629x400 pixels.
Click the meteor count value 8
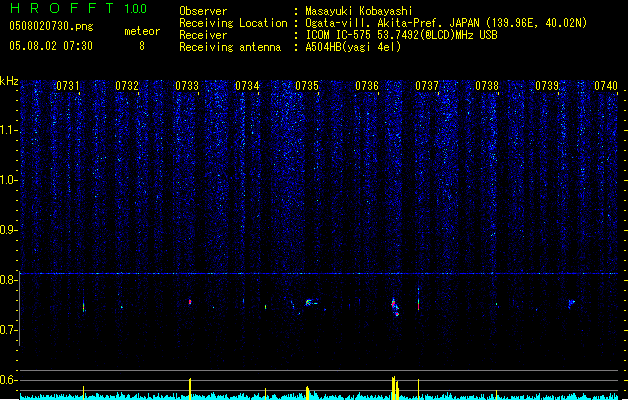[x=142, y=46]
